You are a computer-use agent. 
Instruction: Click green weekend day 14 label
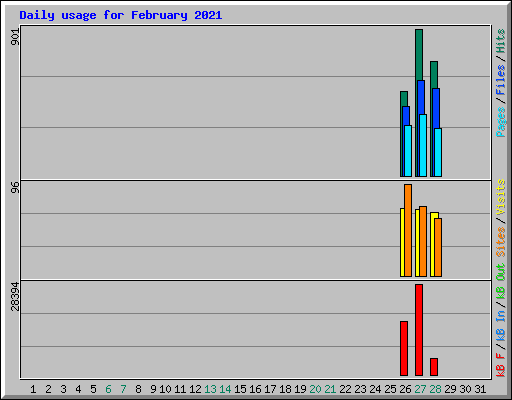click(225, 389)
